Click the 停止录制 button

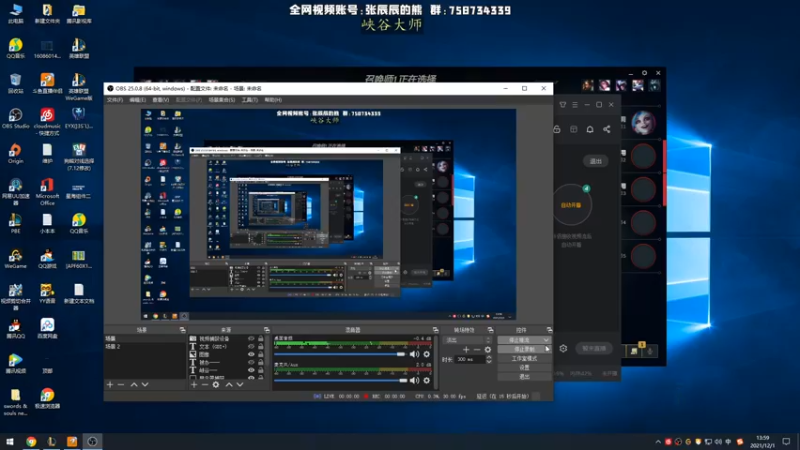coord(524,349)
